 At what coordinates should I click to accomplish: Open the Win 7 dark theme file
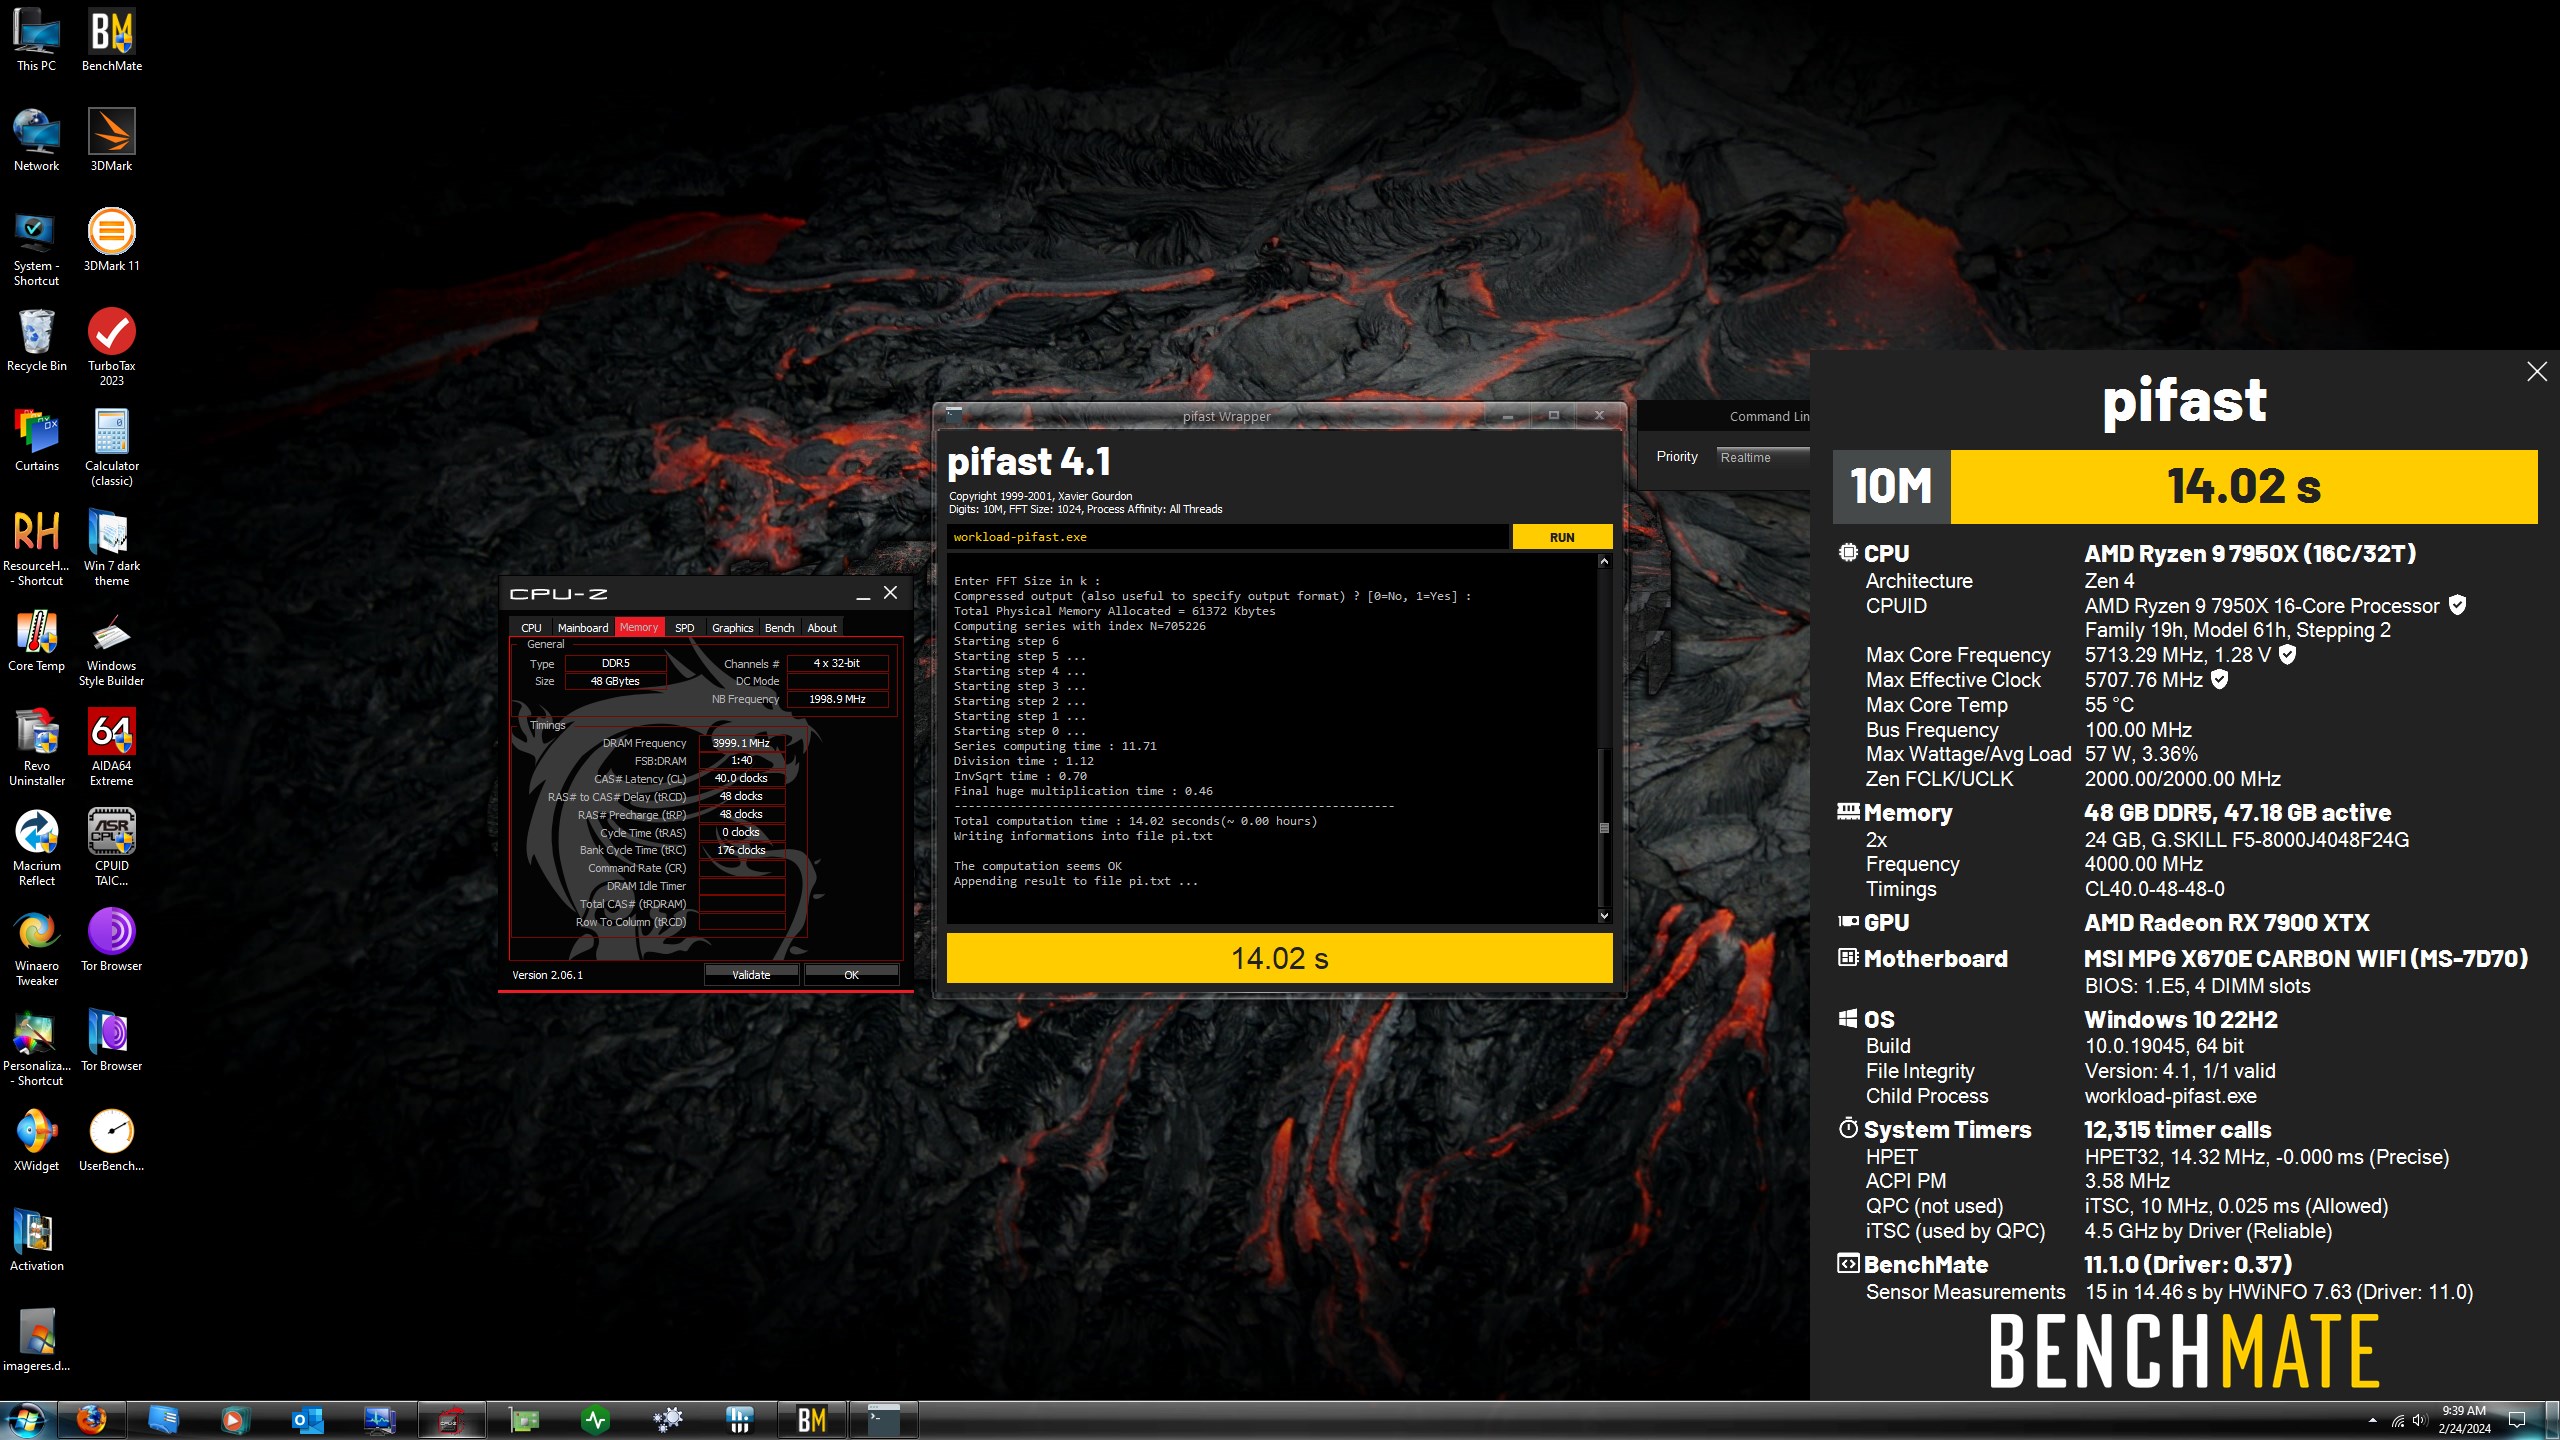click(111, 548)
